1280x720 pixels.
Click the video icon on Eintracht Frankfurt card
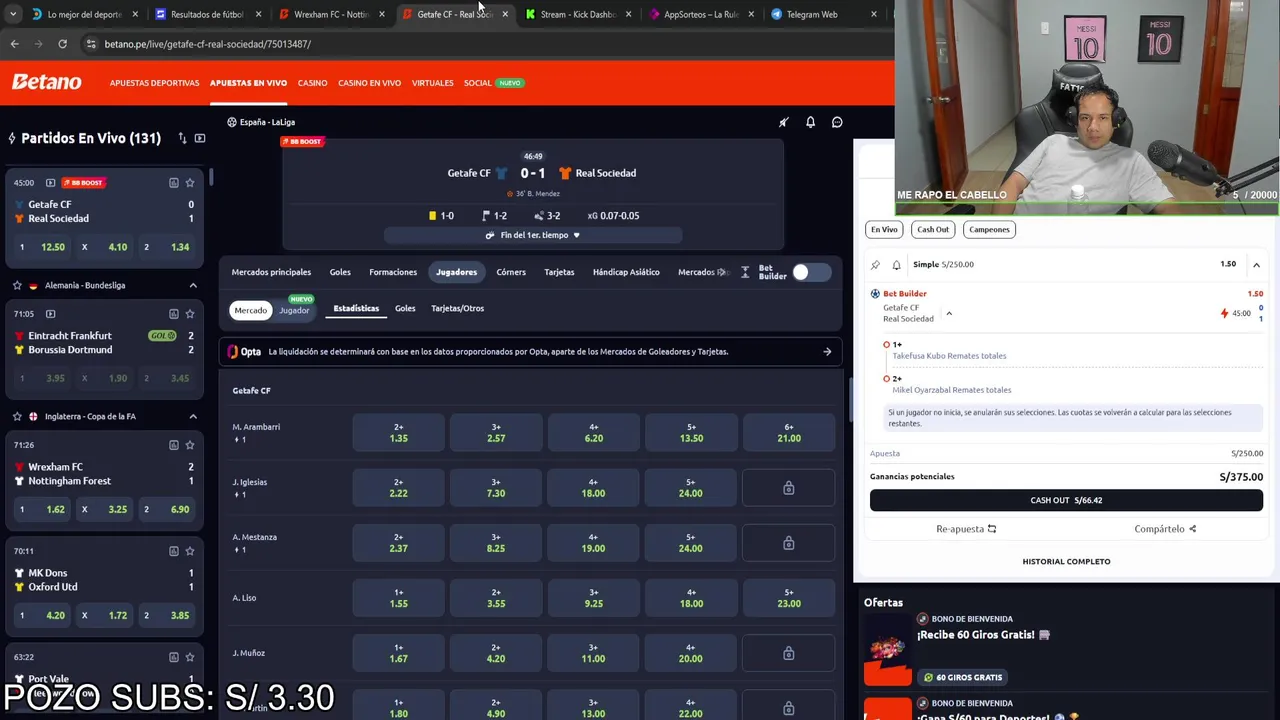pyautogui.click(x=50, y=314)
